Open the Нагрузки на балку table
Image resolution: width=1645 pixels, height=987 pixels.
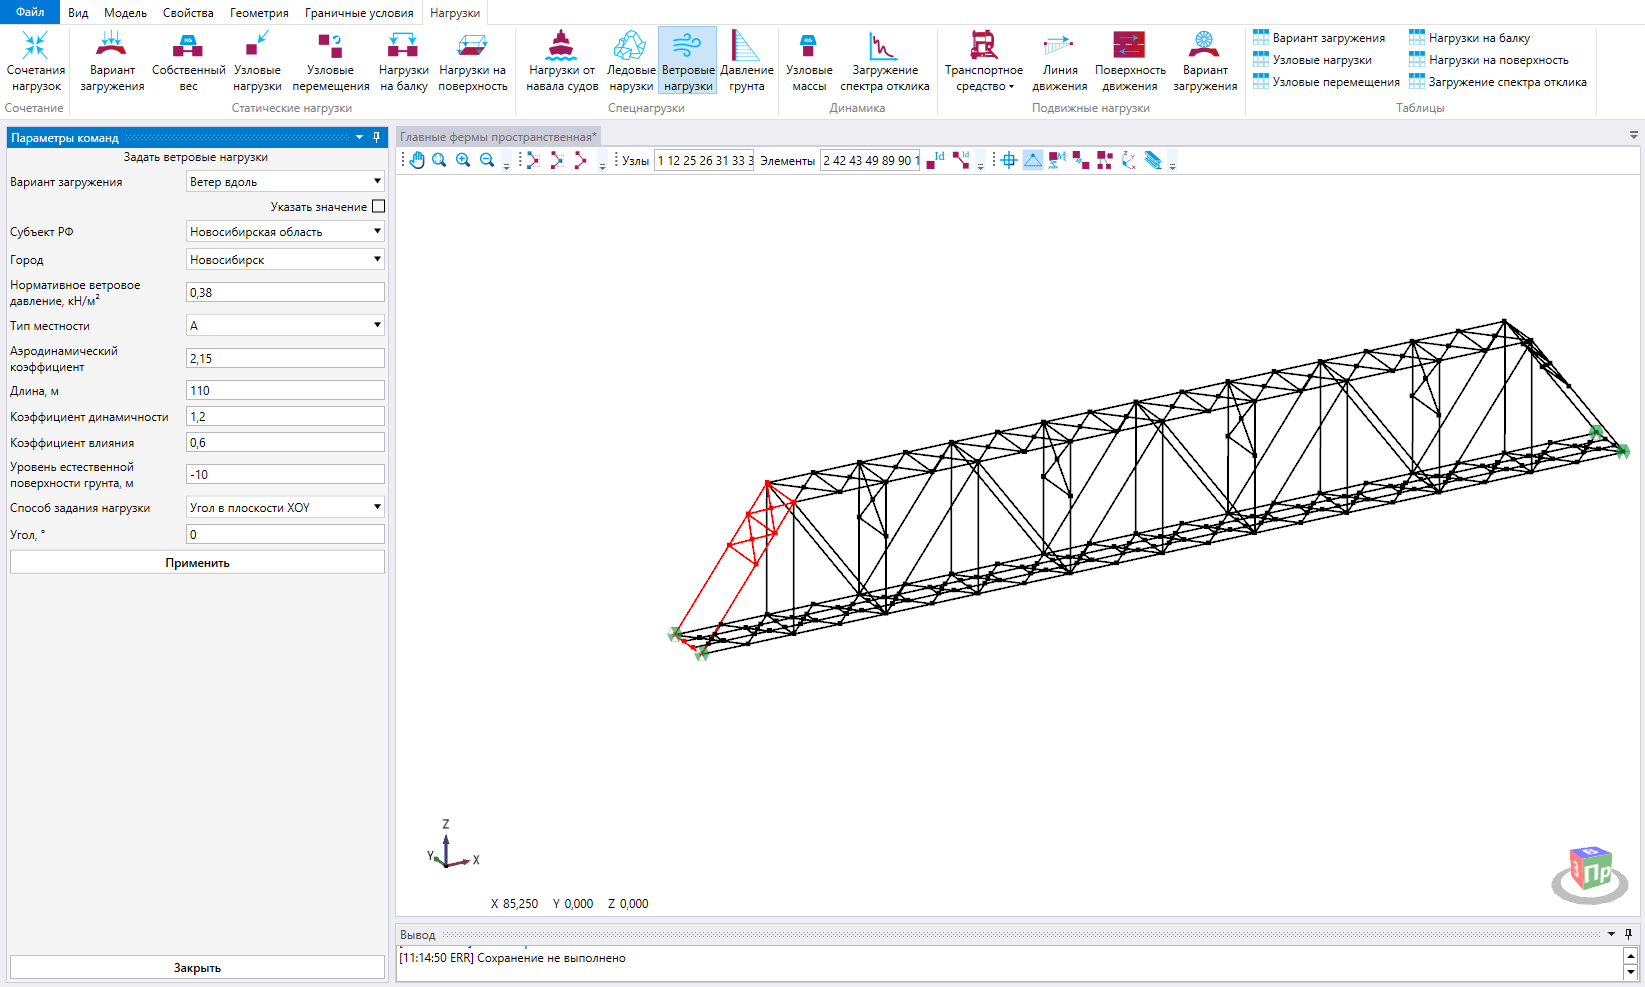click(x=1469, y=38)
